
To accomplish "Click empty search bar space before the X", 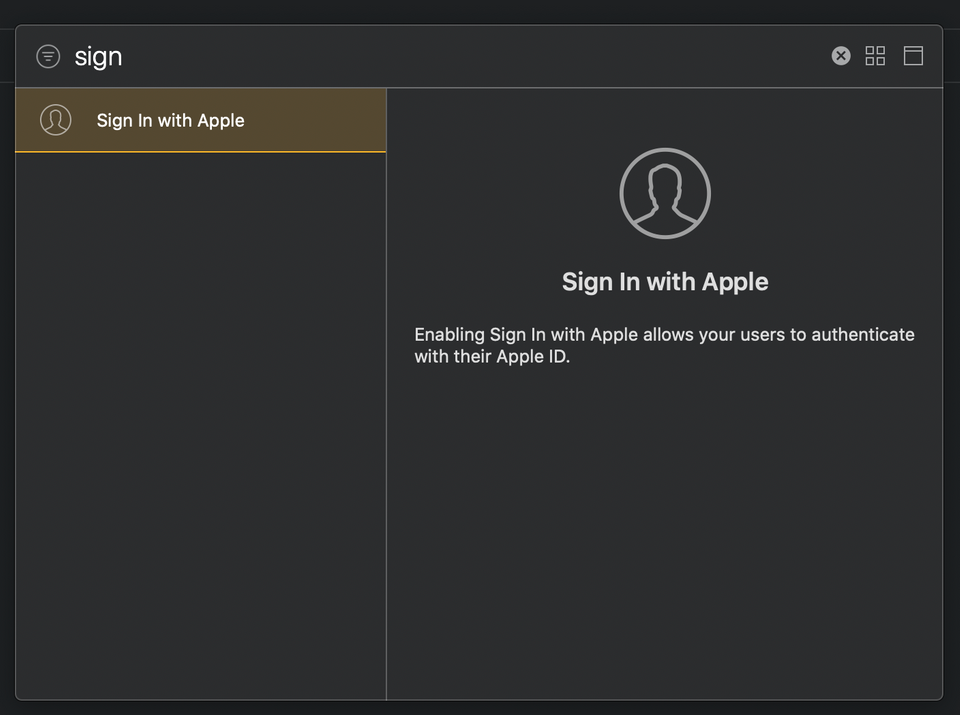I will [x=600, y=56].
